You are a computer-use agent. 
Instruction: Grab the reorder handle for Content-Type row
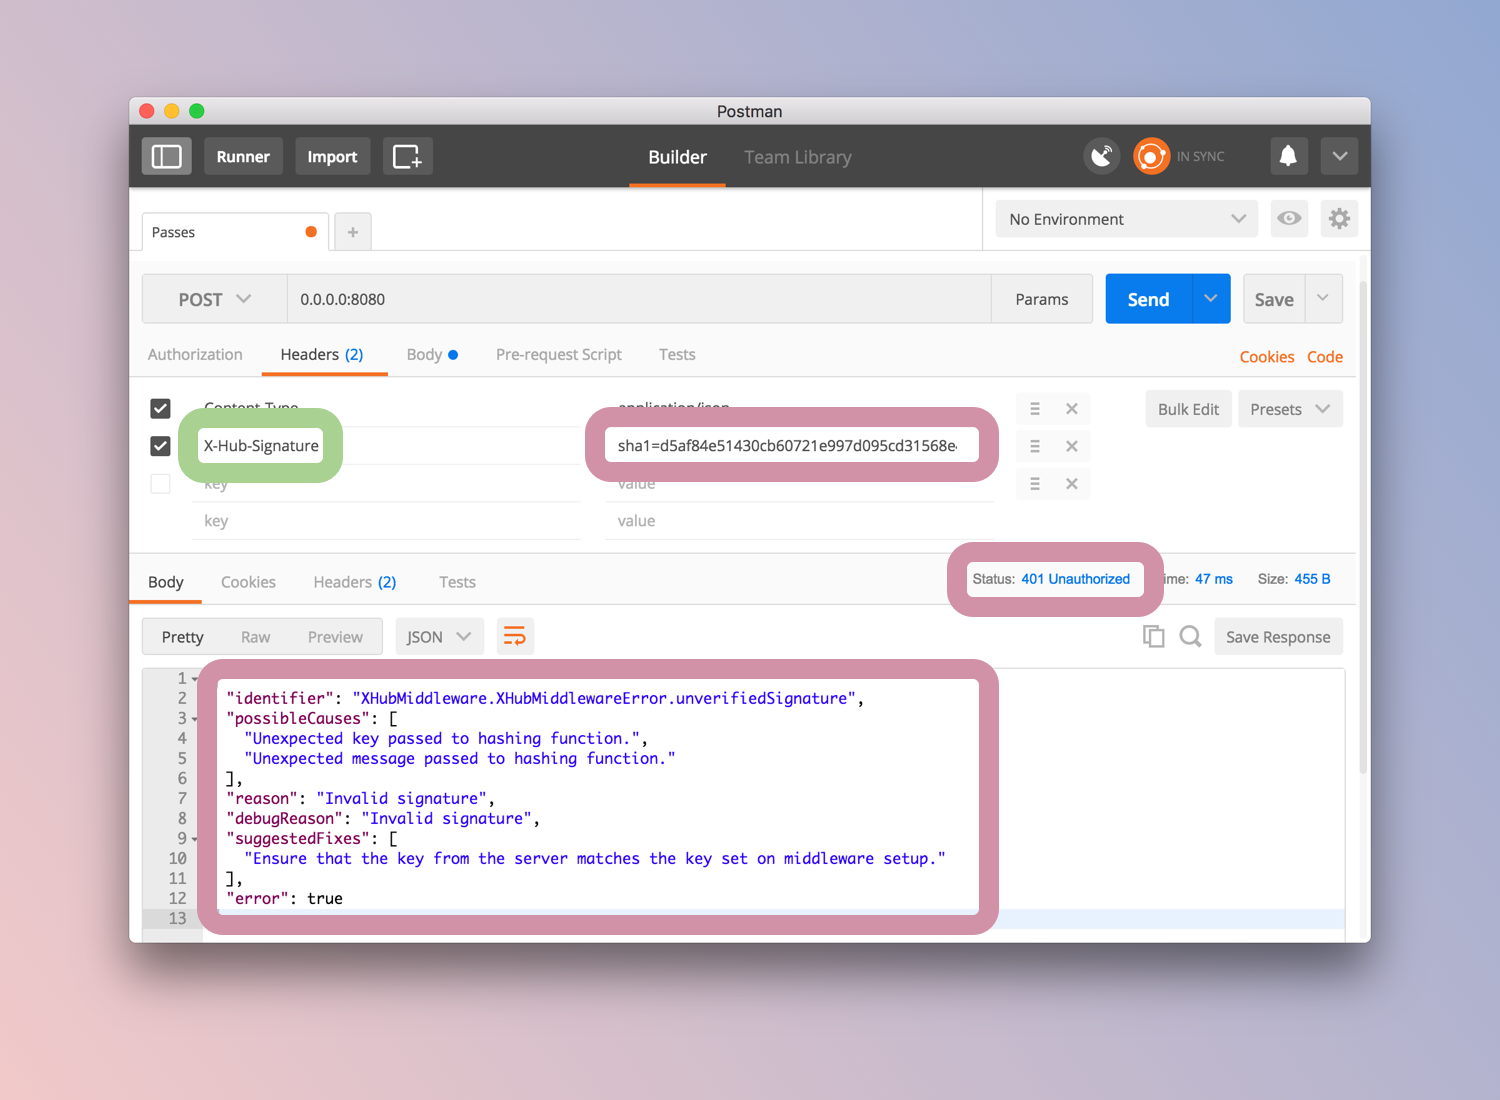point(1035,408)
